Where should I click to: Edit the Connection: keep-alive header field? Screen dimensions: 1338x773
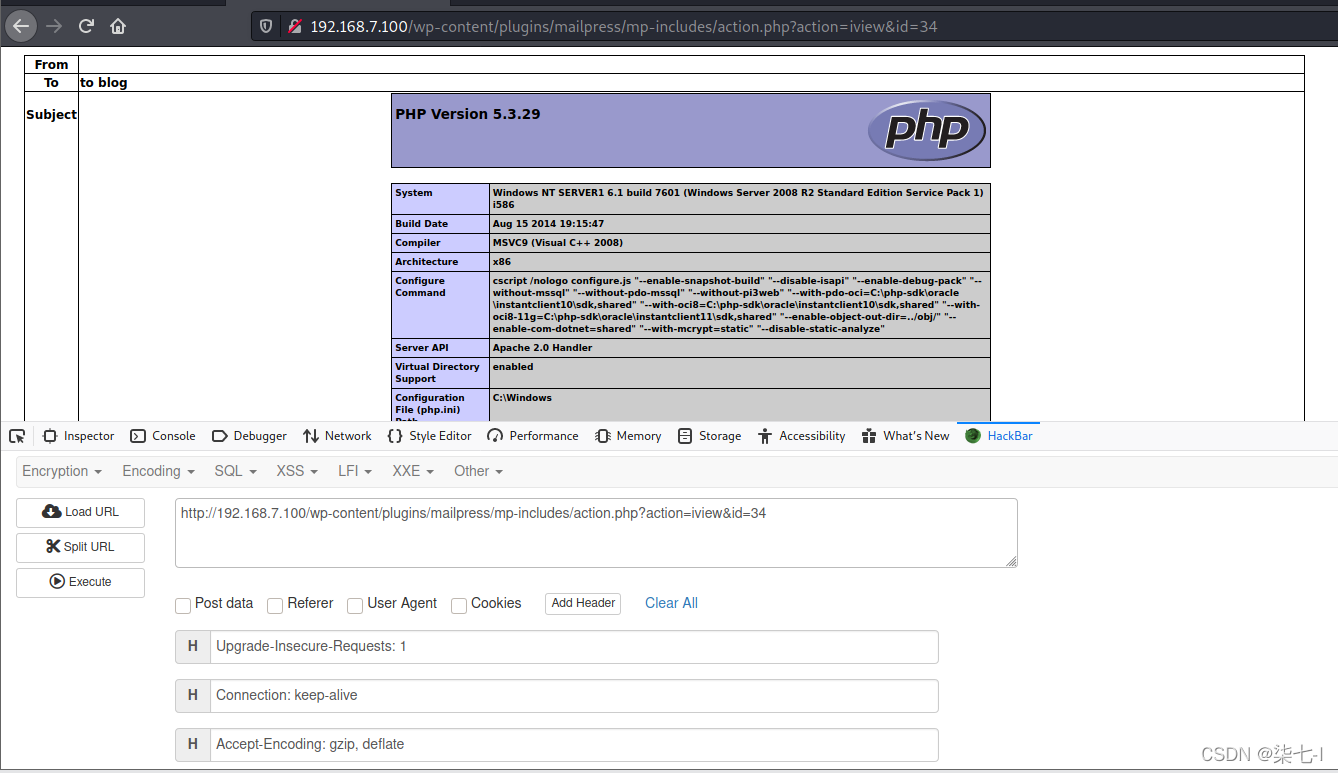(574, 696)
